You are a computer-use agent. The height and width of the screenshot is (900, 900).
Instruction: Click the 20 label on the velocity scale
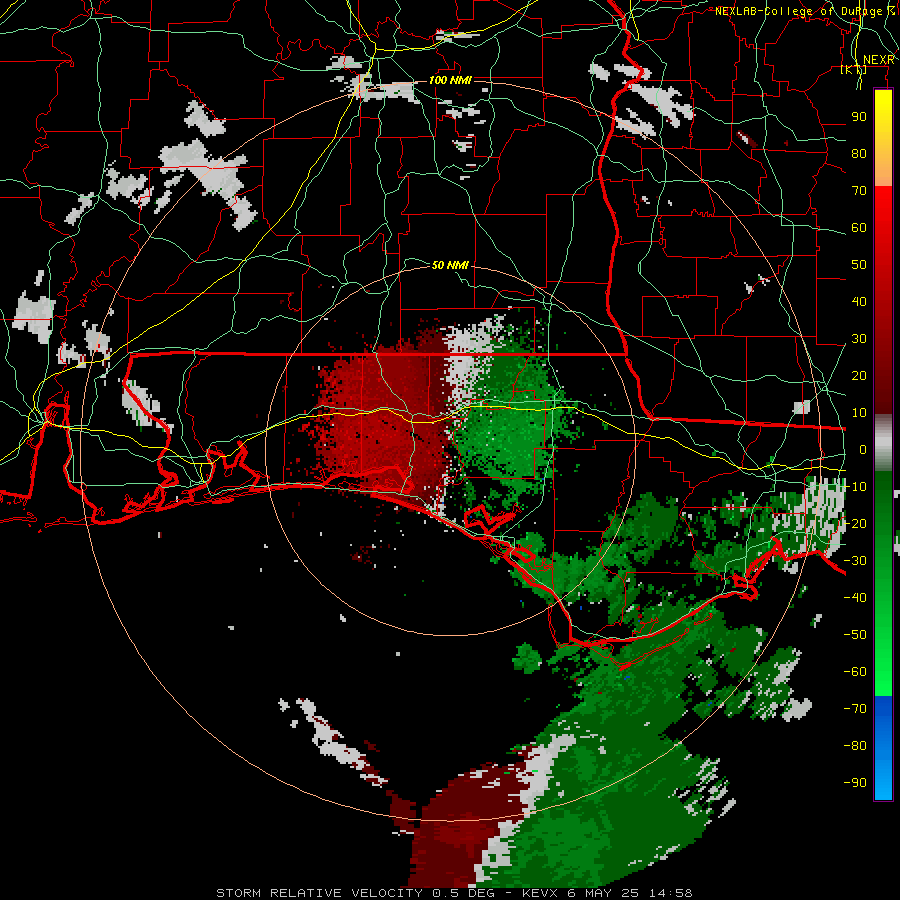859,375
